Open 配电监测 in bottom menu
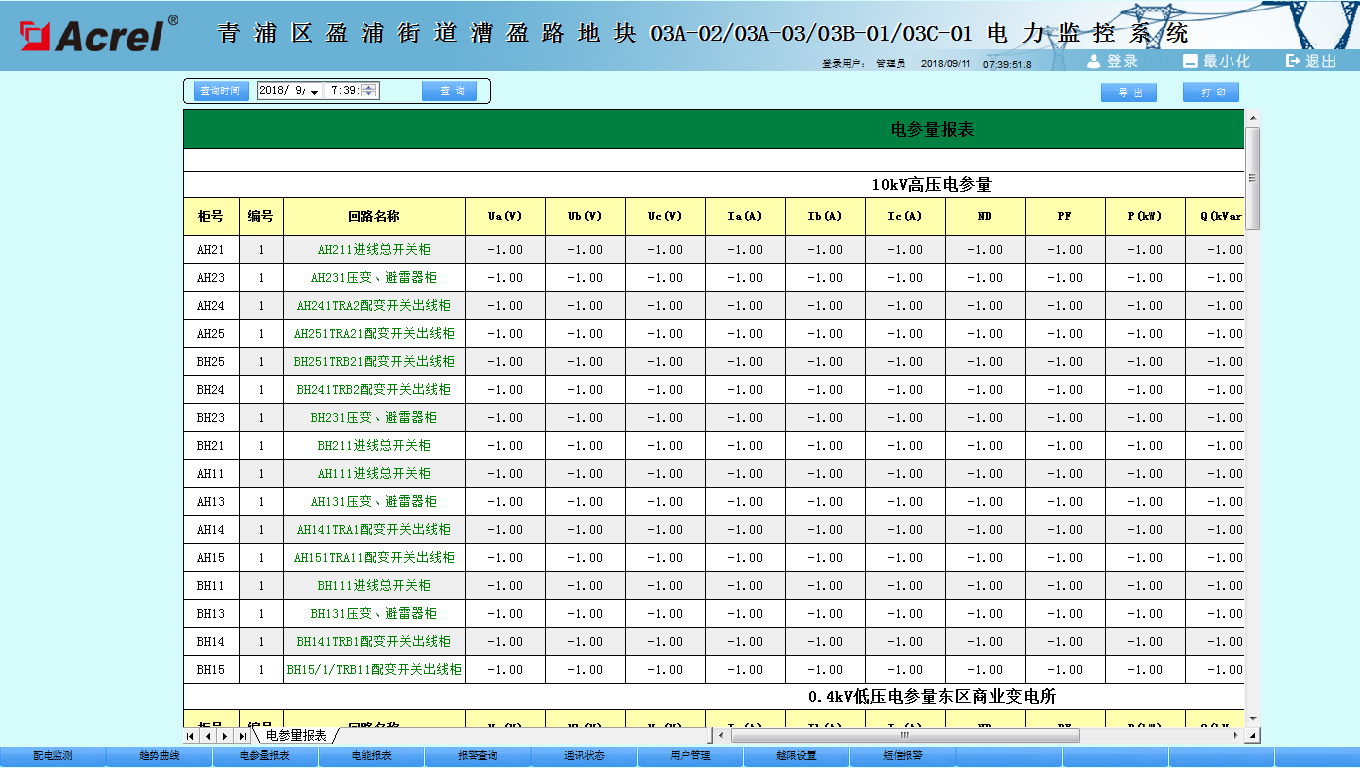Image resolution: width=1360 pixels, height=768 pixels. point(53,756)
